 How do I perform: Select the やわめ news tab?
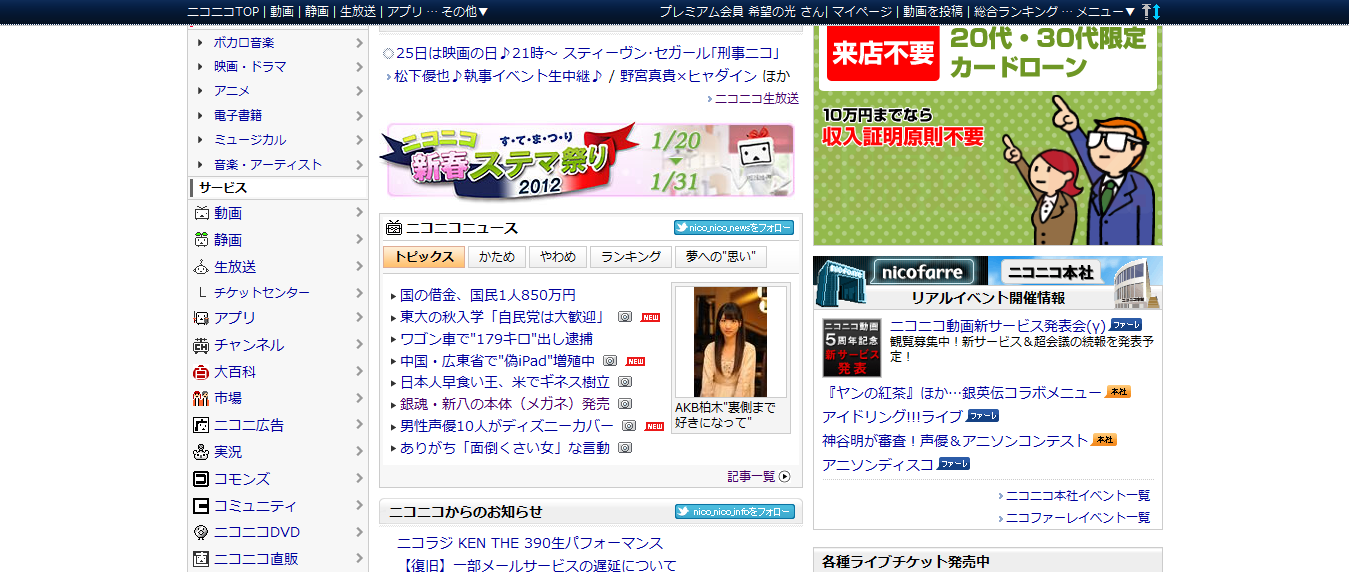pos(558,257)
